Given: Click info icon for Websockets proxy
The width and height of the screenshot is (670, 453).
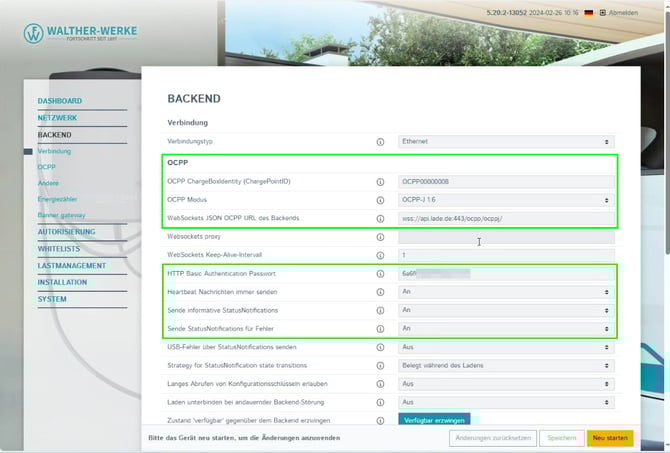Looking at the screenshot, I should (380, 237).
